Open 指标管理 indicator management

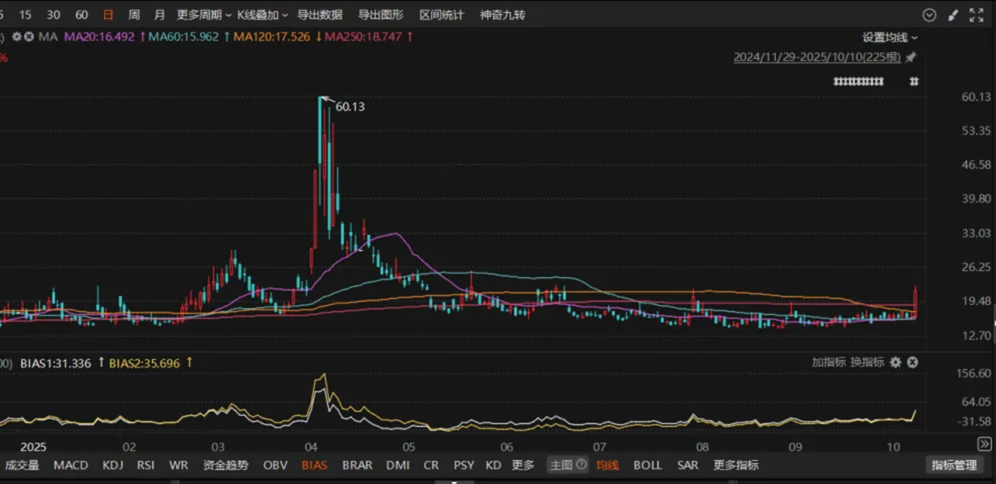(954, 465)
